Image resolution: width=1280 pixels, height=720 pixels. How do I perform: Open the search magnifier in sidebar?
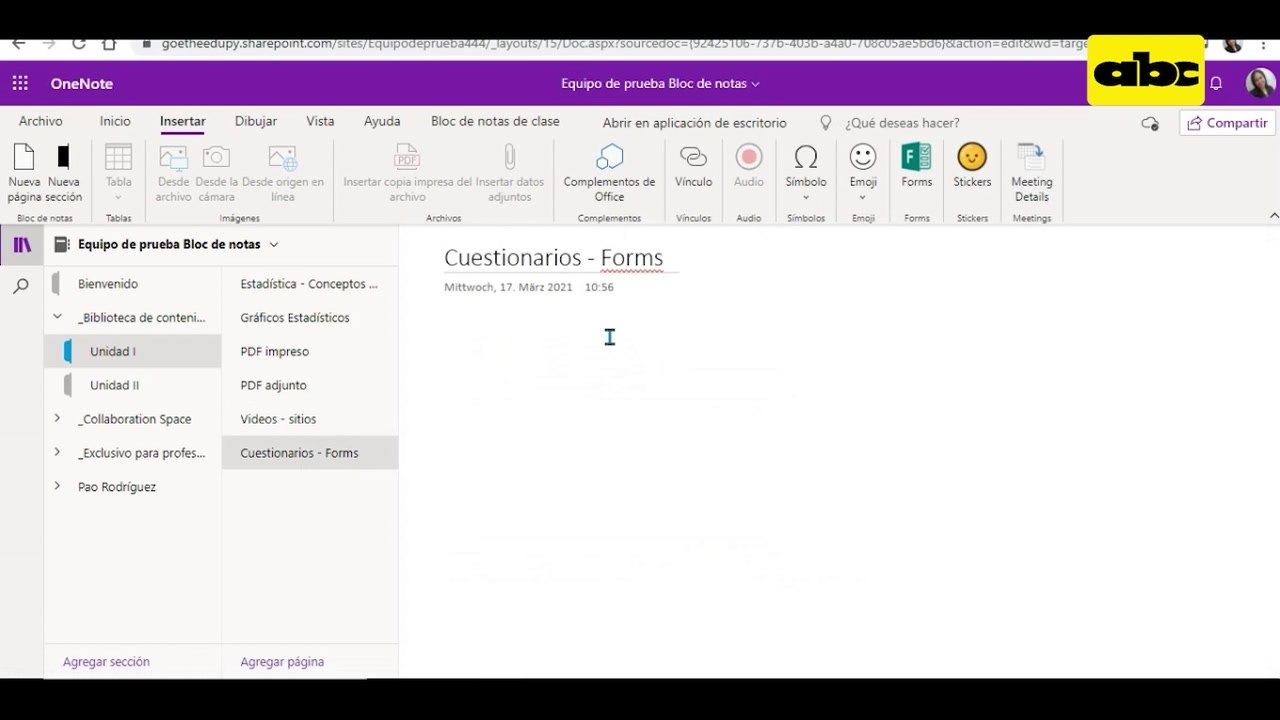[21, 287]
